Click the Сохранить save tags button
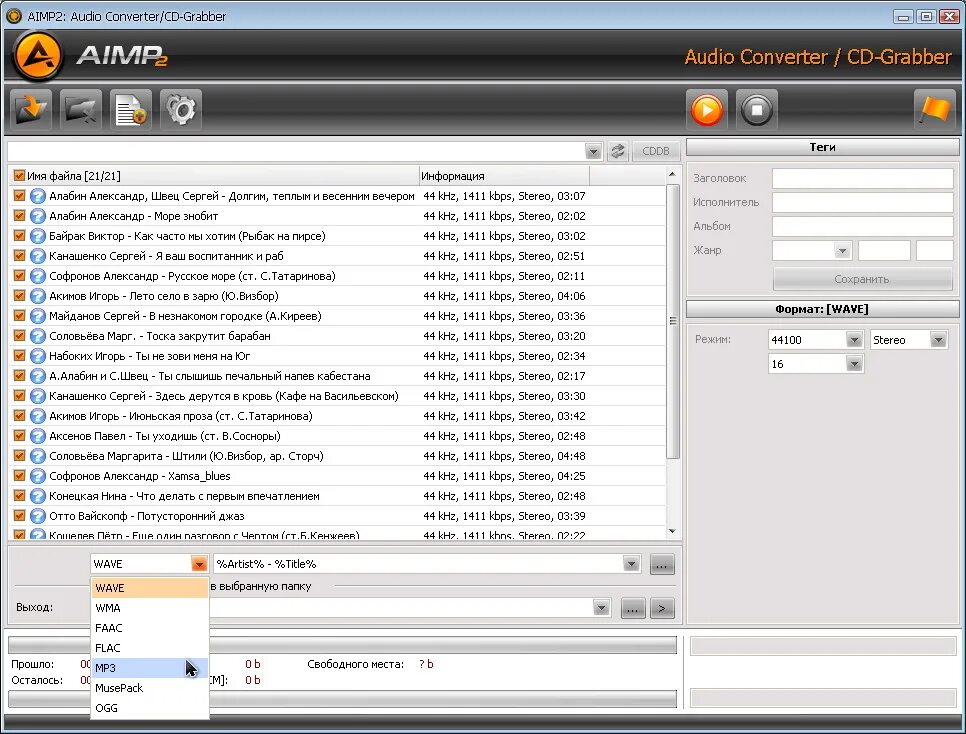The width and height of the screenshot is (966, 734). 862,279
